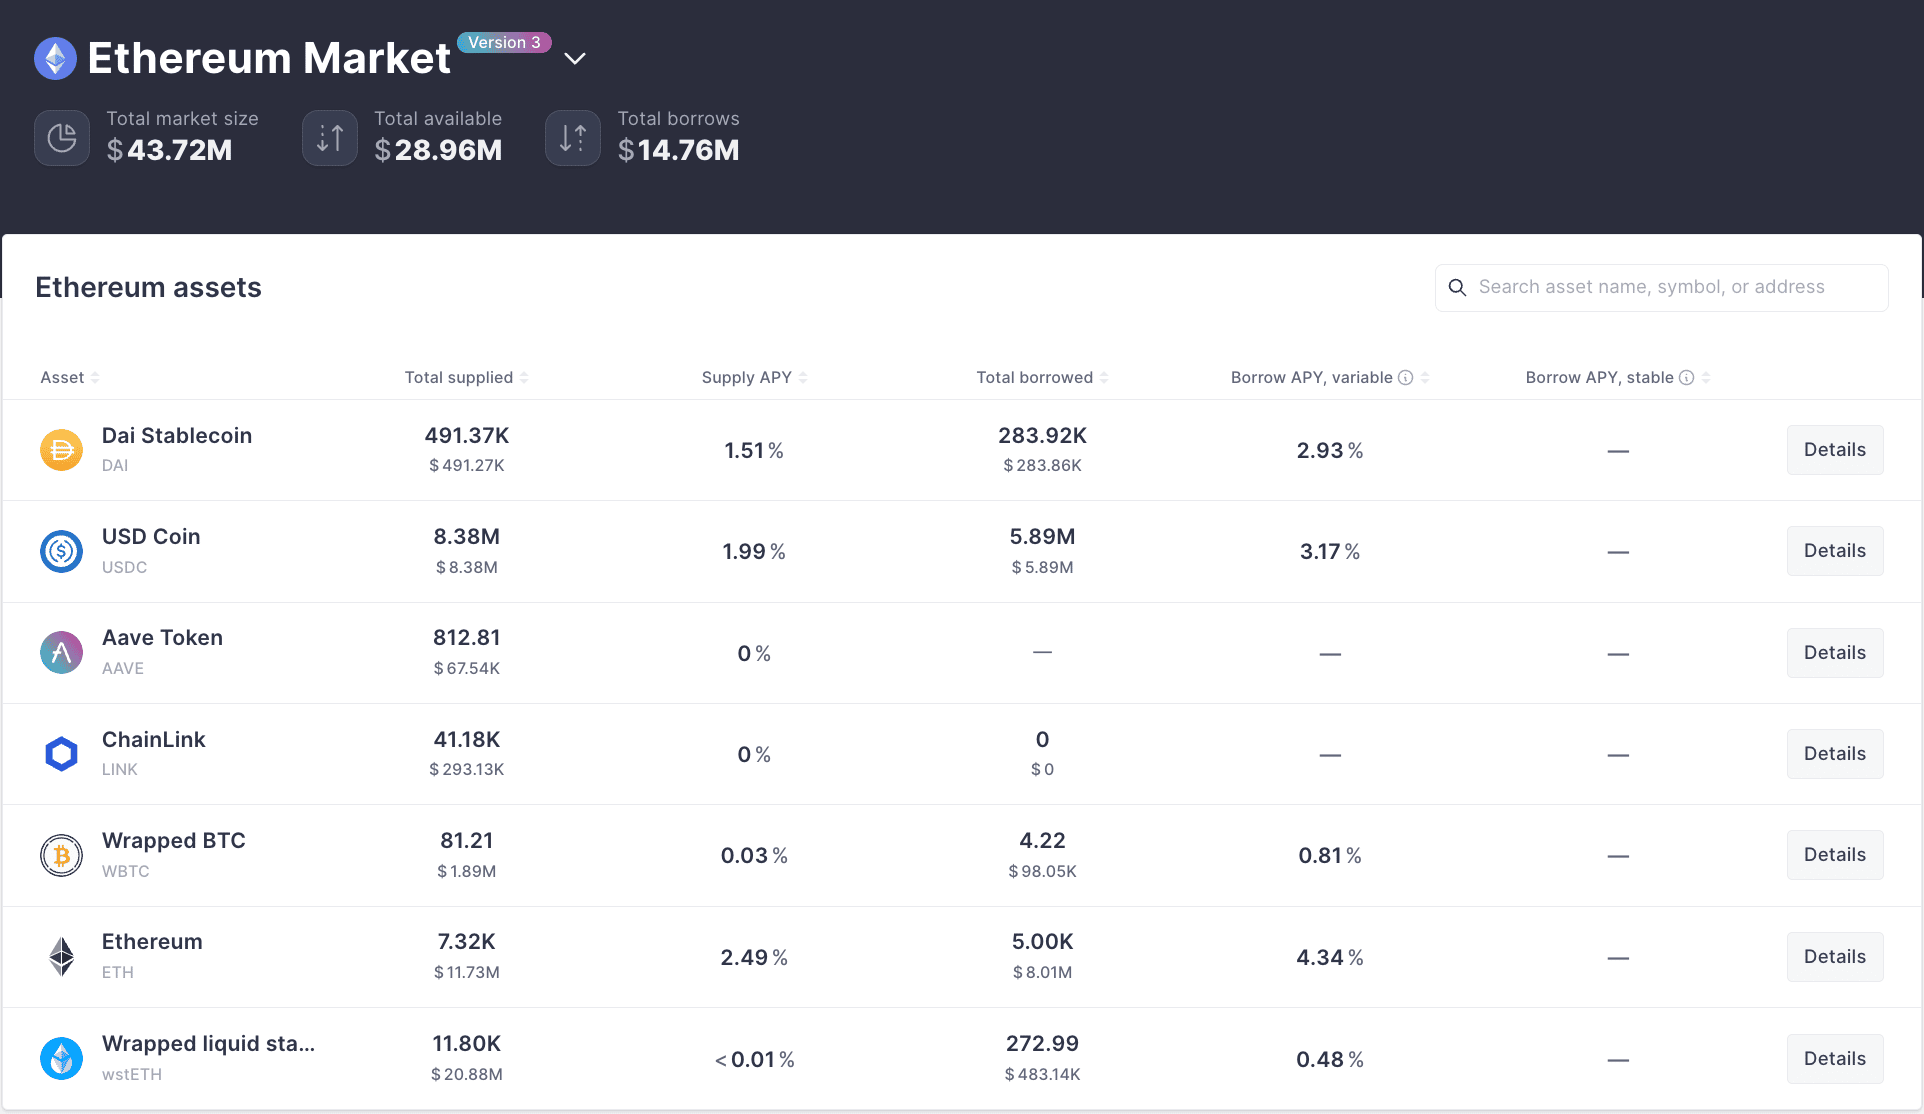Click the wstETH token icon
1924x1114 pixels.
(x=61, y=1058)
